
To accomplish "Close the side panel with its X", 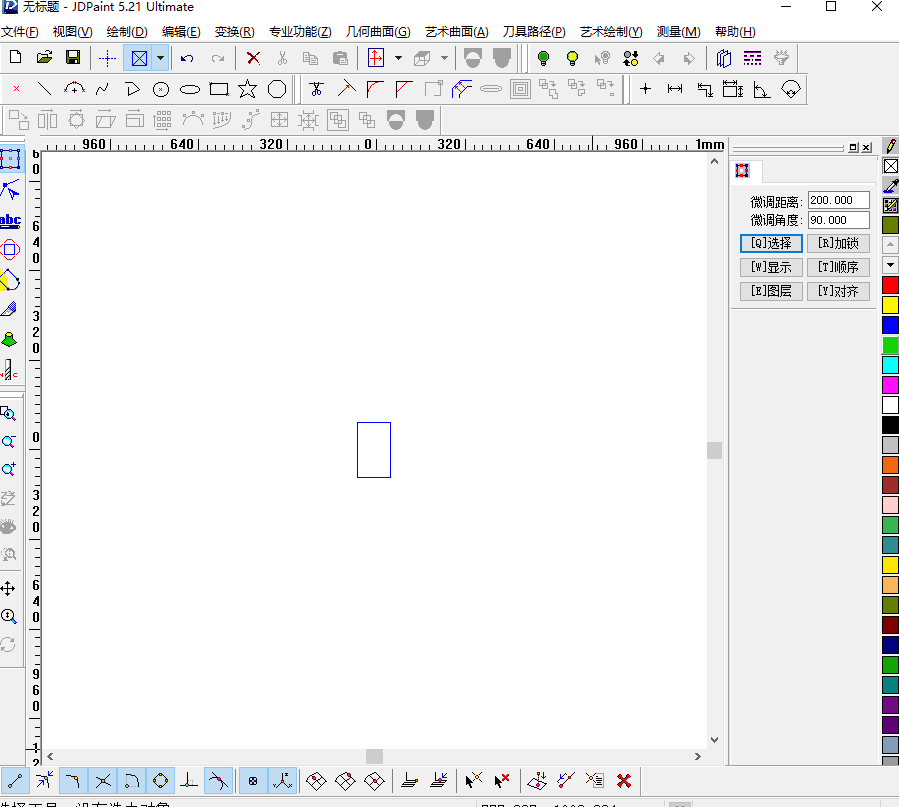I will [866, 147].
